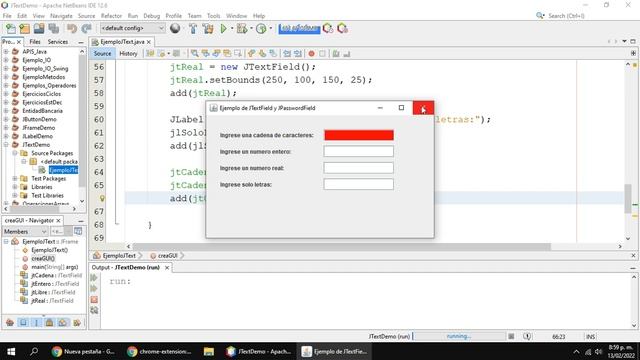
Task: Click the solo letras text field
Action: pyautogui.click(x=359, y=184)
